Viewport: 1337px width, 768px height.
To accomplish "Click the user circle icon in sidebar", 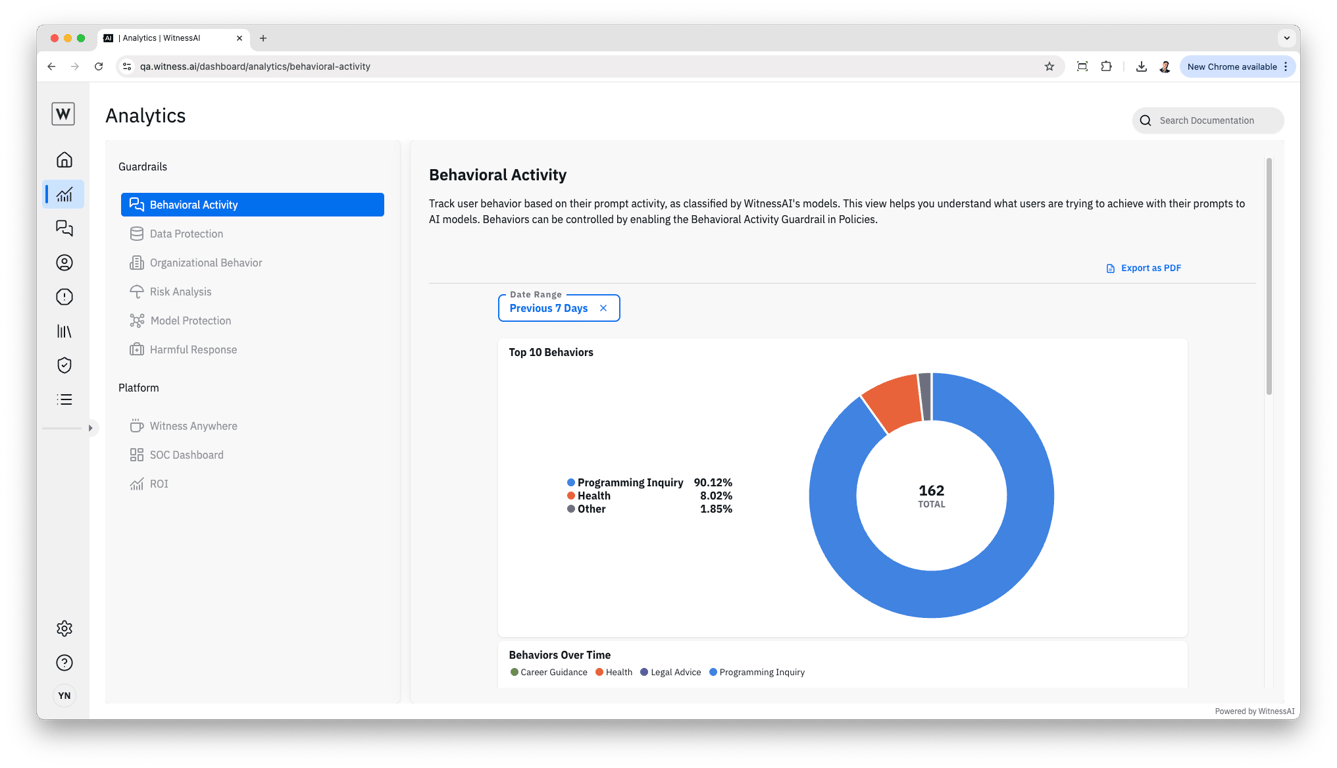I will coord(64,263).
